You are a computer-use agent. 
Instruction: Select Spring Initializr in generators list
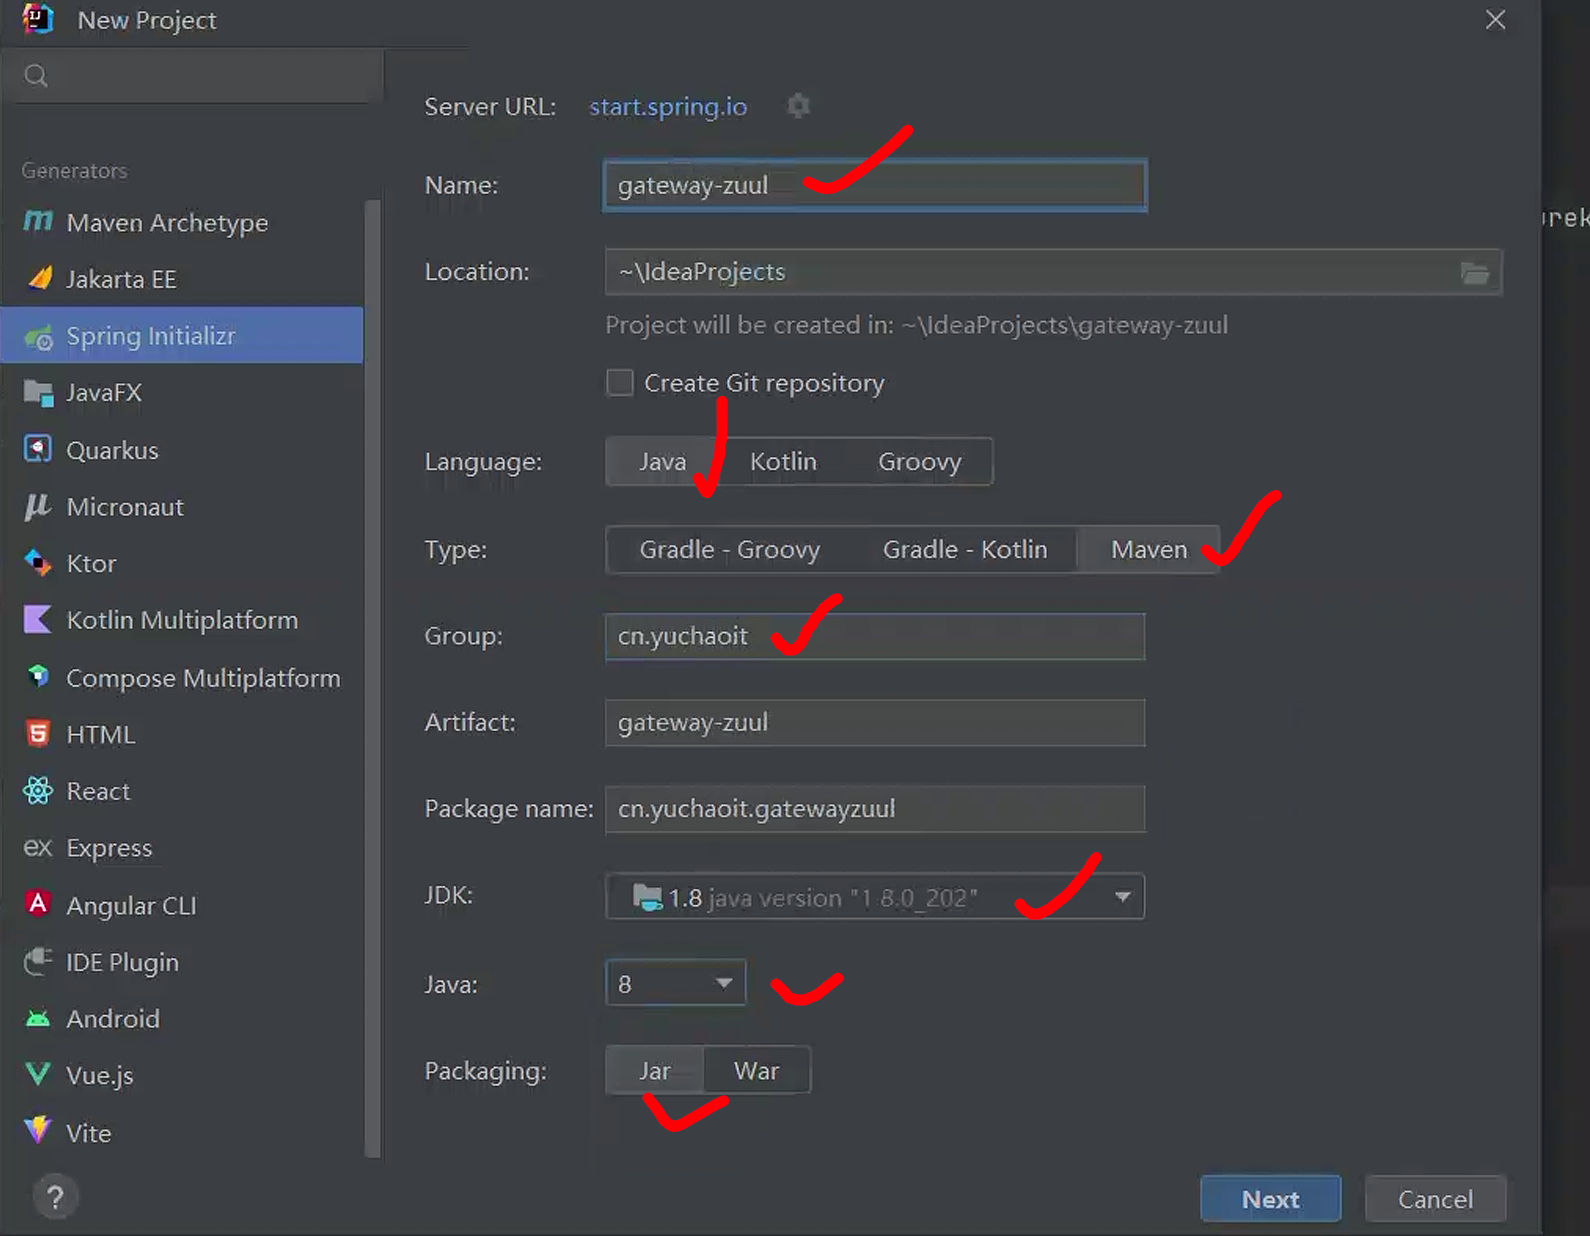coord(150,336)
